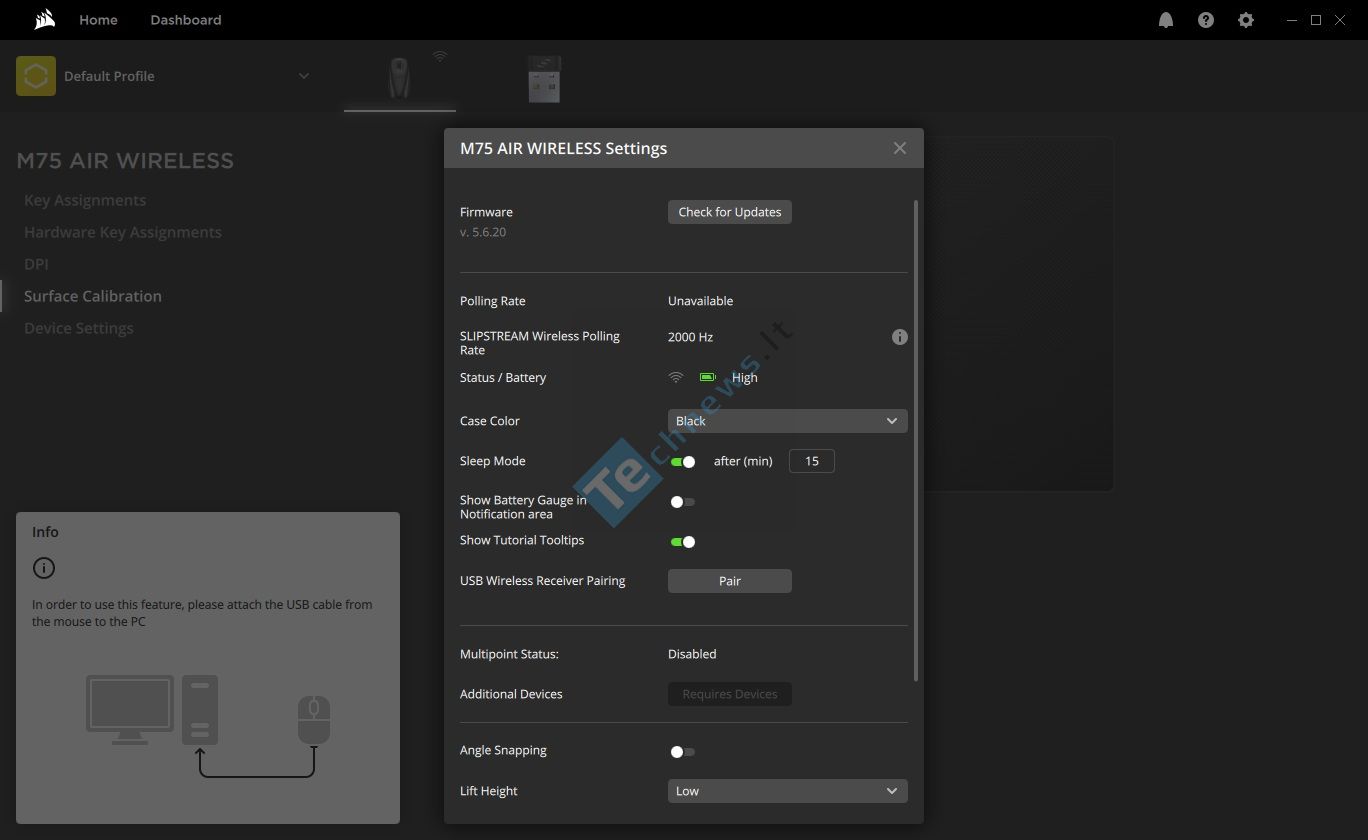
Task: Expand the Default Profile dropdown chevron
Action: point(304,76)
